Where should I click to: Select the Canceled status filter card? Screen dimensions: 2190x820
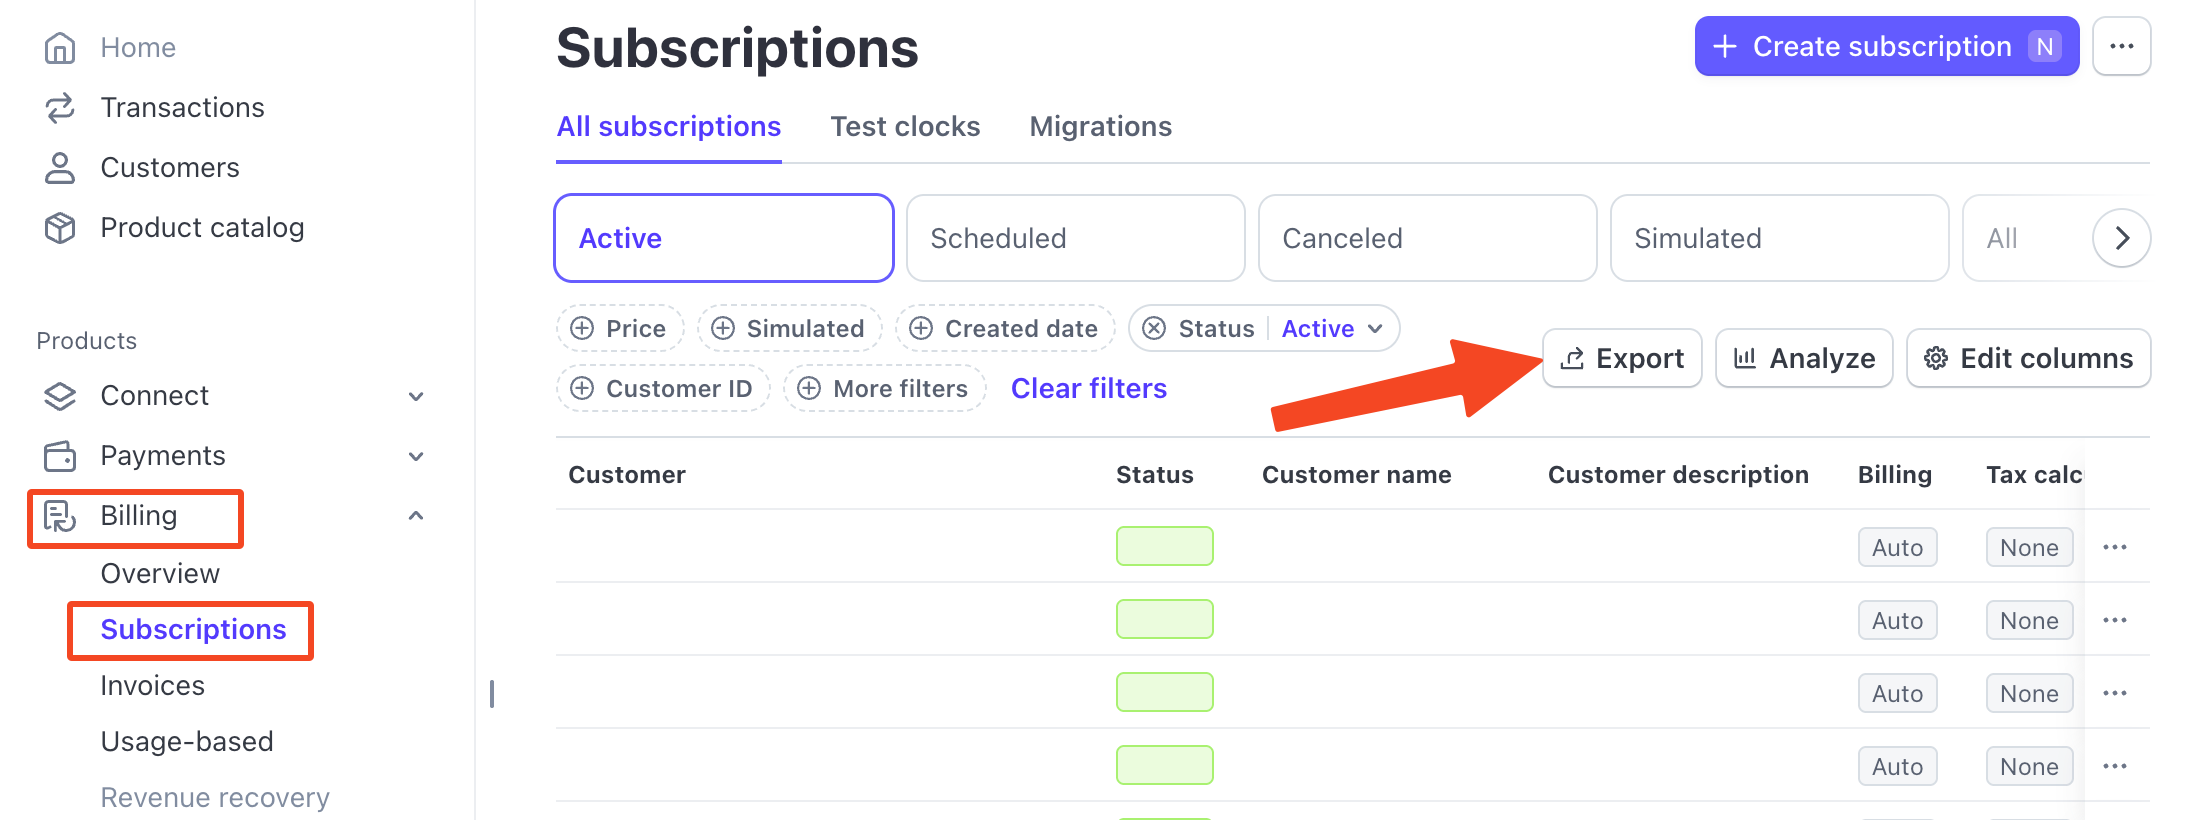point(1427,238)
